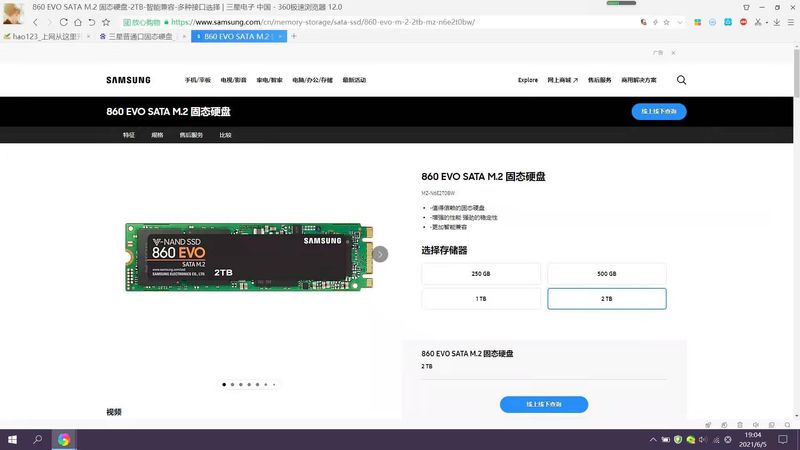Select the 1 TB storage option
800x450 pixels.
point(481,298)
